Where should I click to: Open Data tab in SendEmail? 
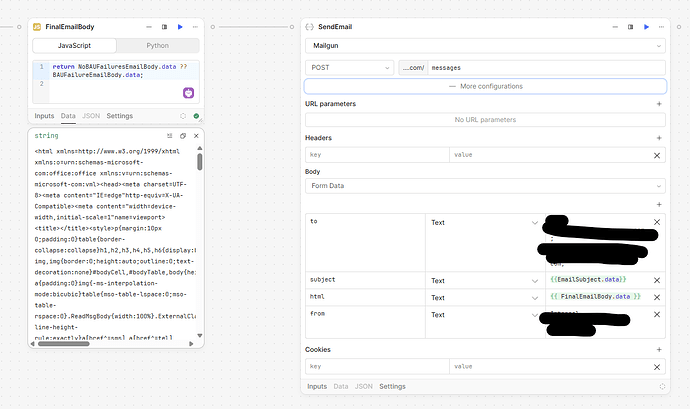[x=341, y=386]
